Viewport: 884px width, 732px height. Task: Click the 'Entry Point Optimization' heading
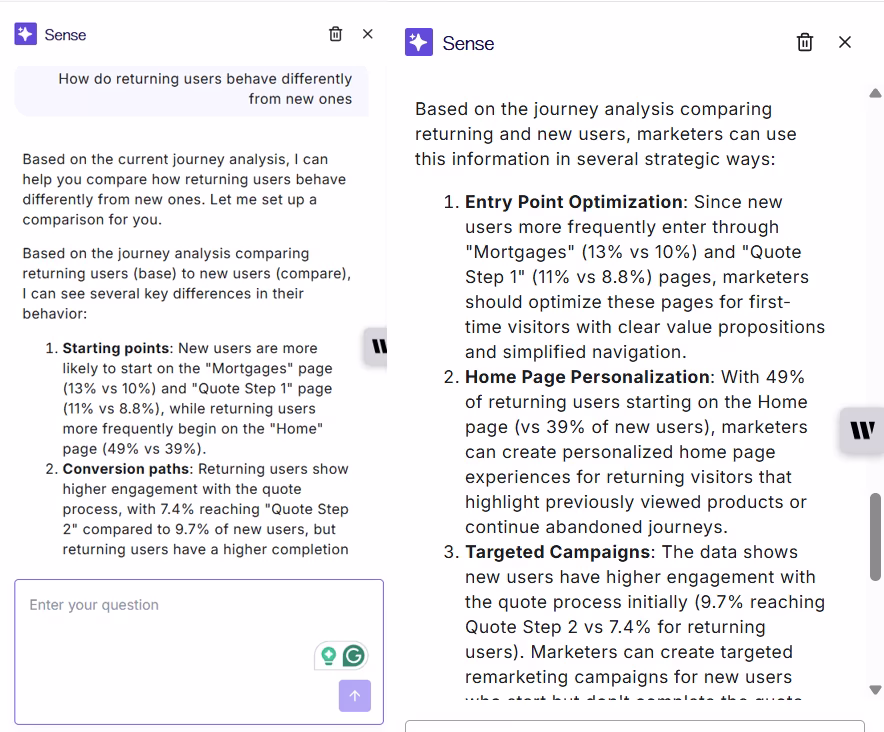pyautogui.click(x=574, y=202)
